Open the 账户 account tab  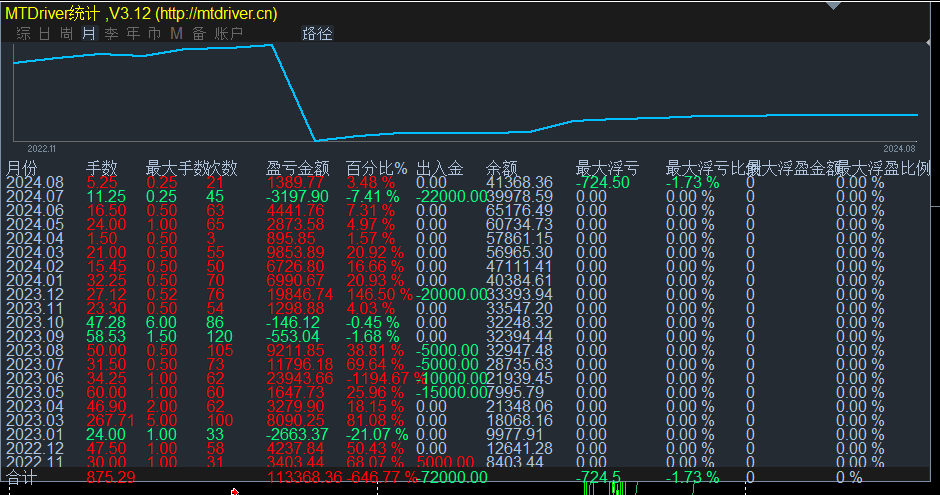[228, 34]
